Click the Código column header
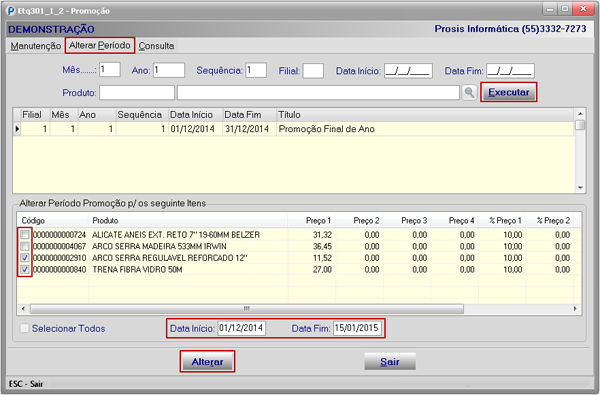The height and width of the screenshot is (395, 600). (53, 221)
